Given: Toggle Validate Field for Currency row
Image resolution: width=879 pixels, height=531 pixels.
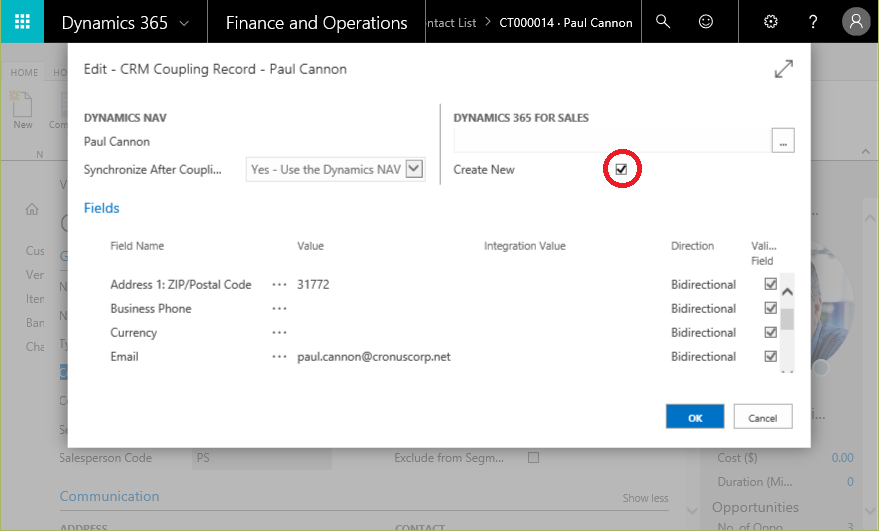Looking at the screenshot, I should coord(771,333).
